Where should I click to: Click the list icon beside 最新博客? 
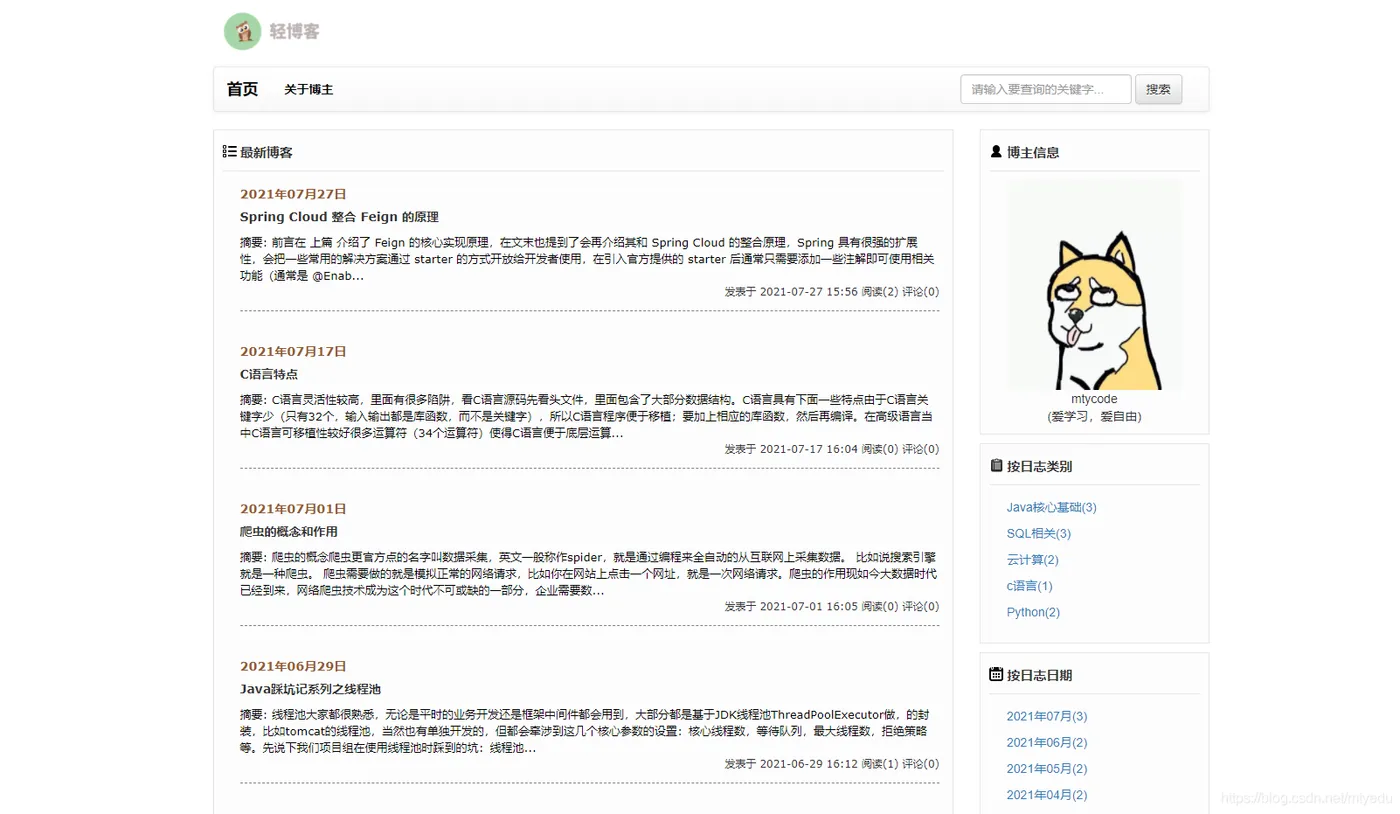coord(229,152)
